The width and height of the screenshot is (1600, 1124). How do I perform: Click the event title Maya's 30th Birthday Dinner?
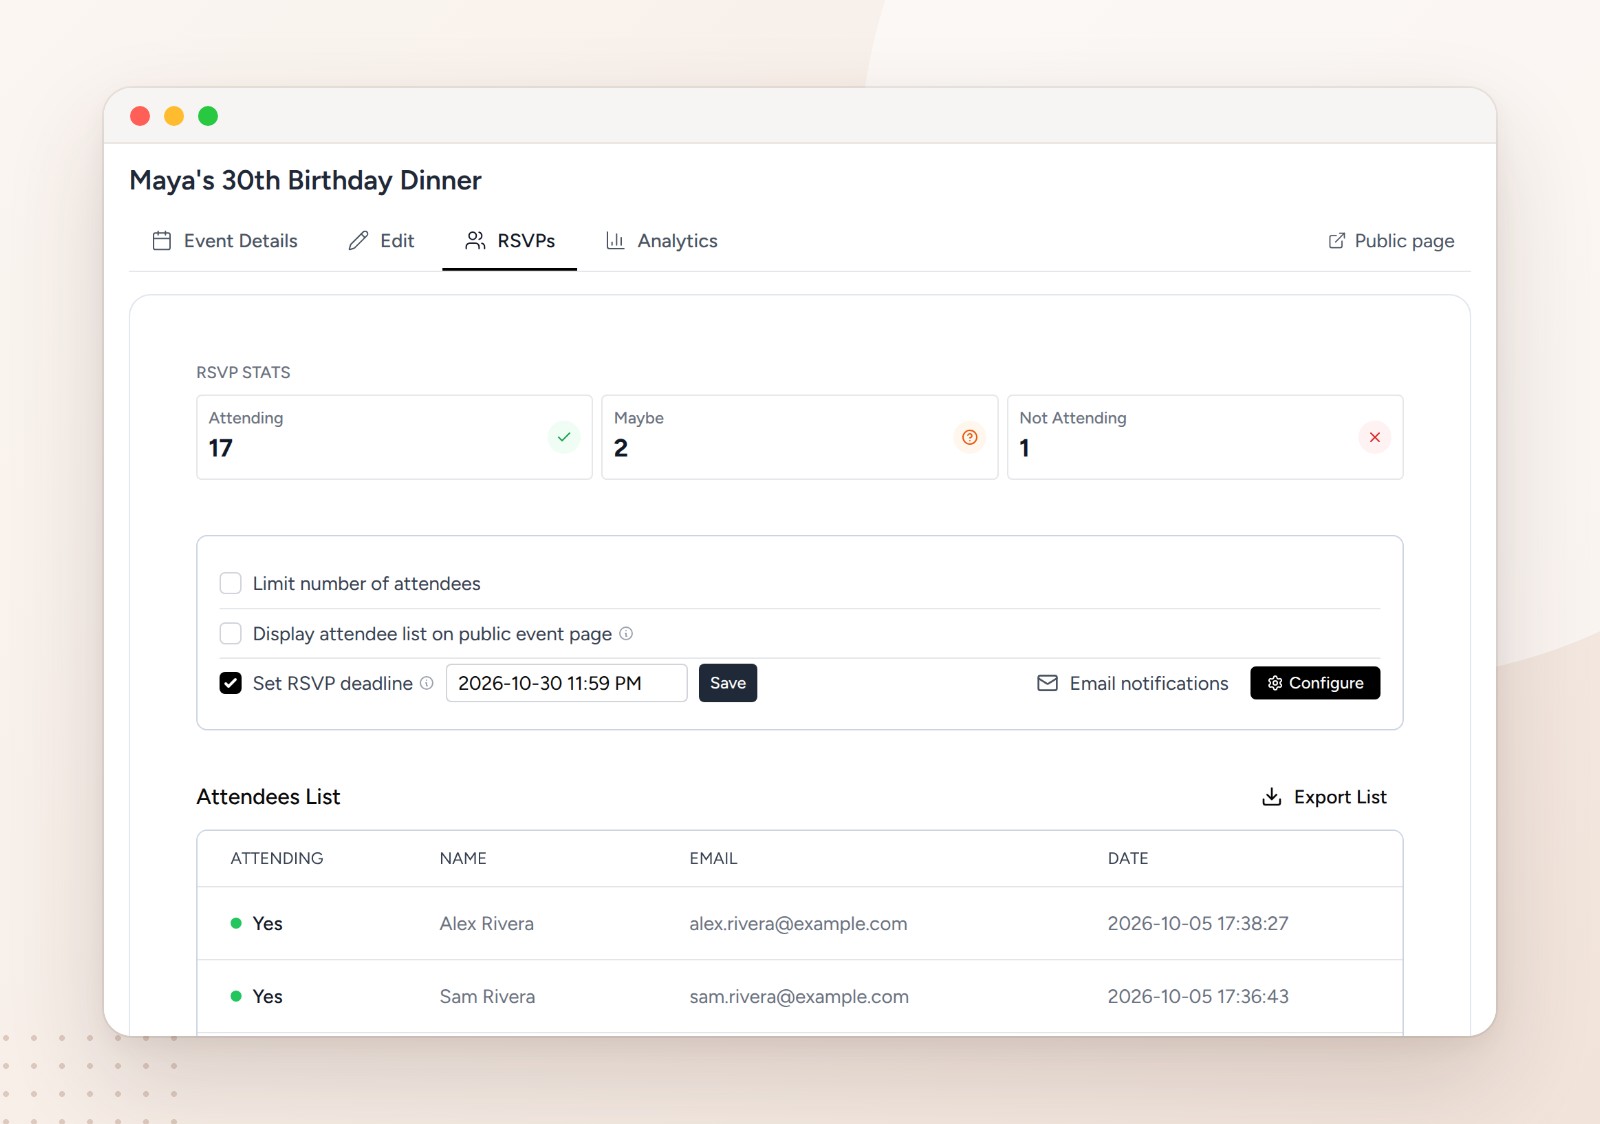point(306,180)
